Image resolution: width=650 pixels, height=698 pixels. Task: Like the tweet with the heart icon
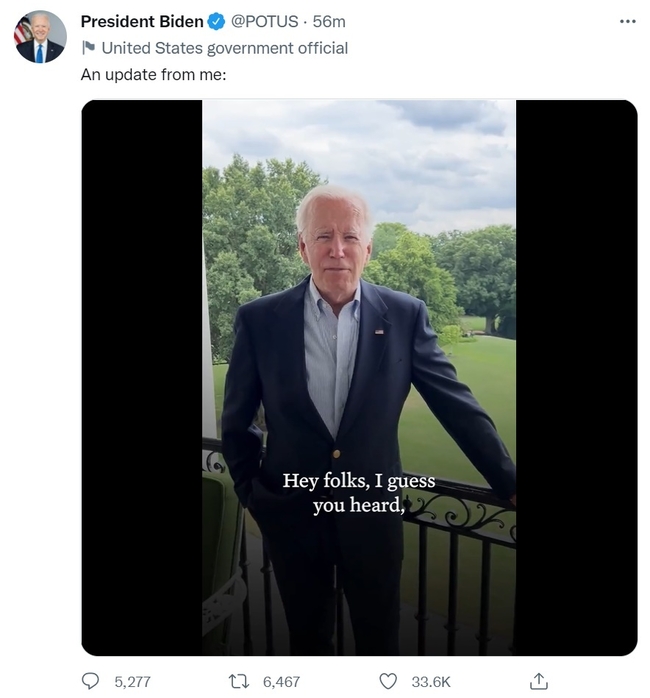(388, 681)
